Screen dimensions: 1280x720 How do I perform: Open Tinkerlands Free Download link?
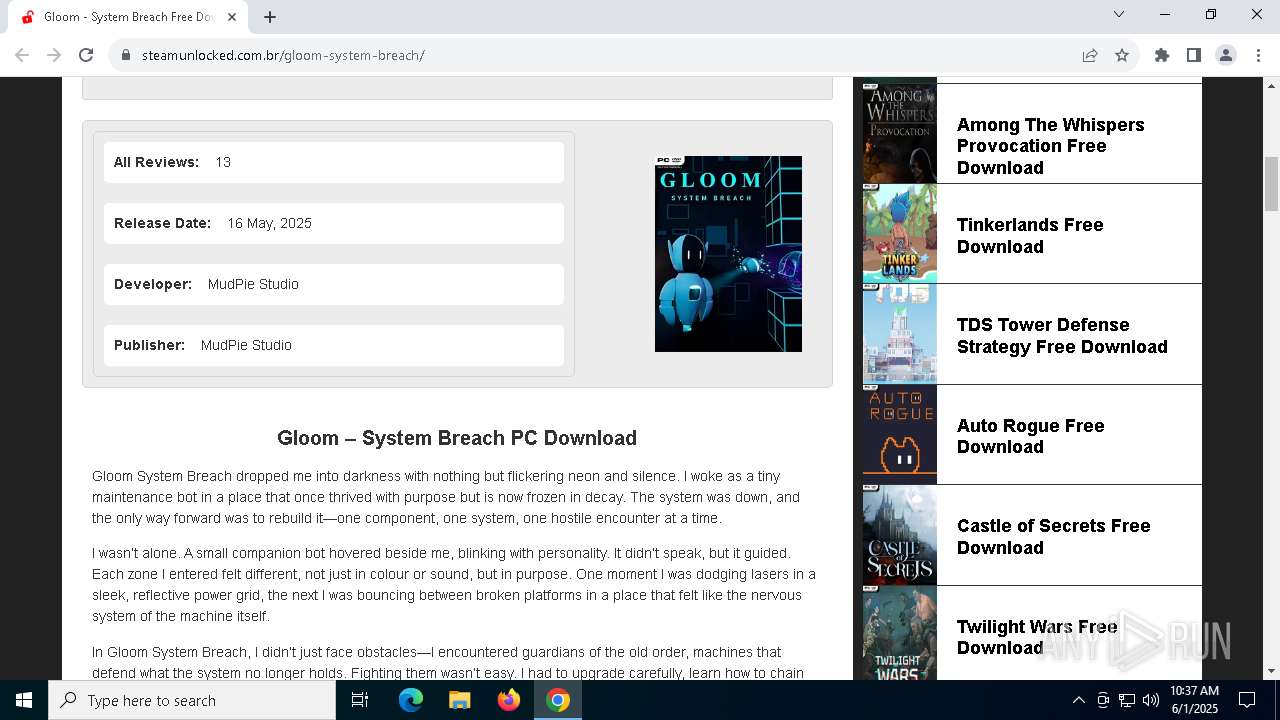(1030, 236)
